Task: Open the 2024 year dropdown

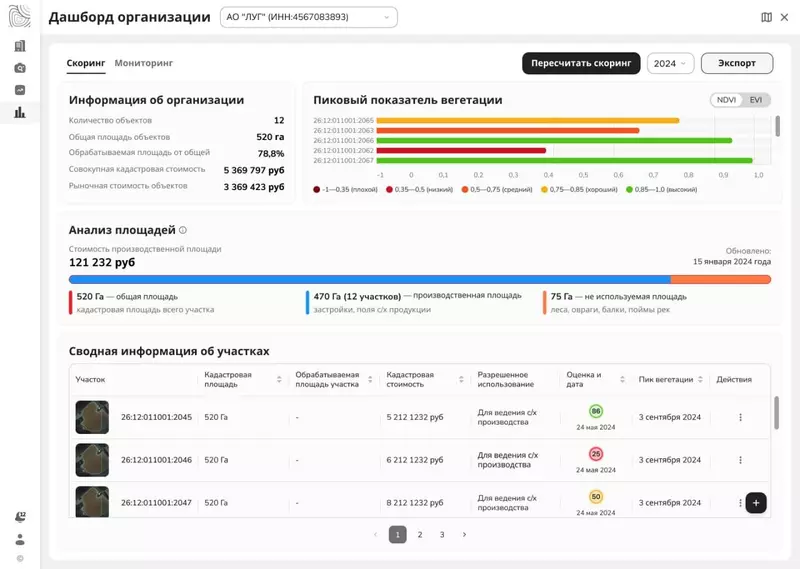Action: 670,63
